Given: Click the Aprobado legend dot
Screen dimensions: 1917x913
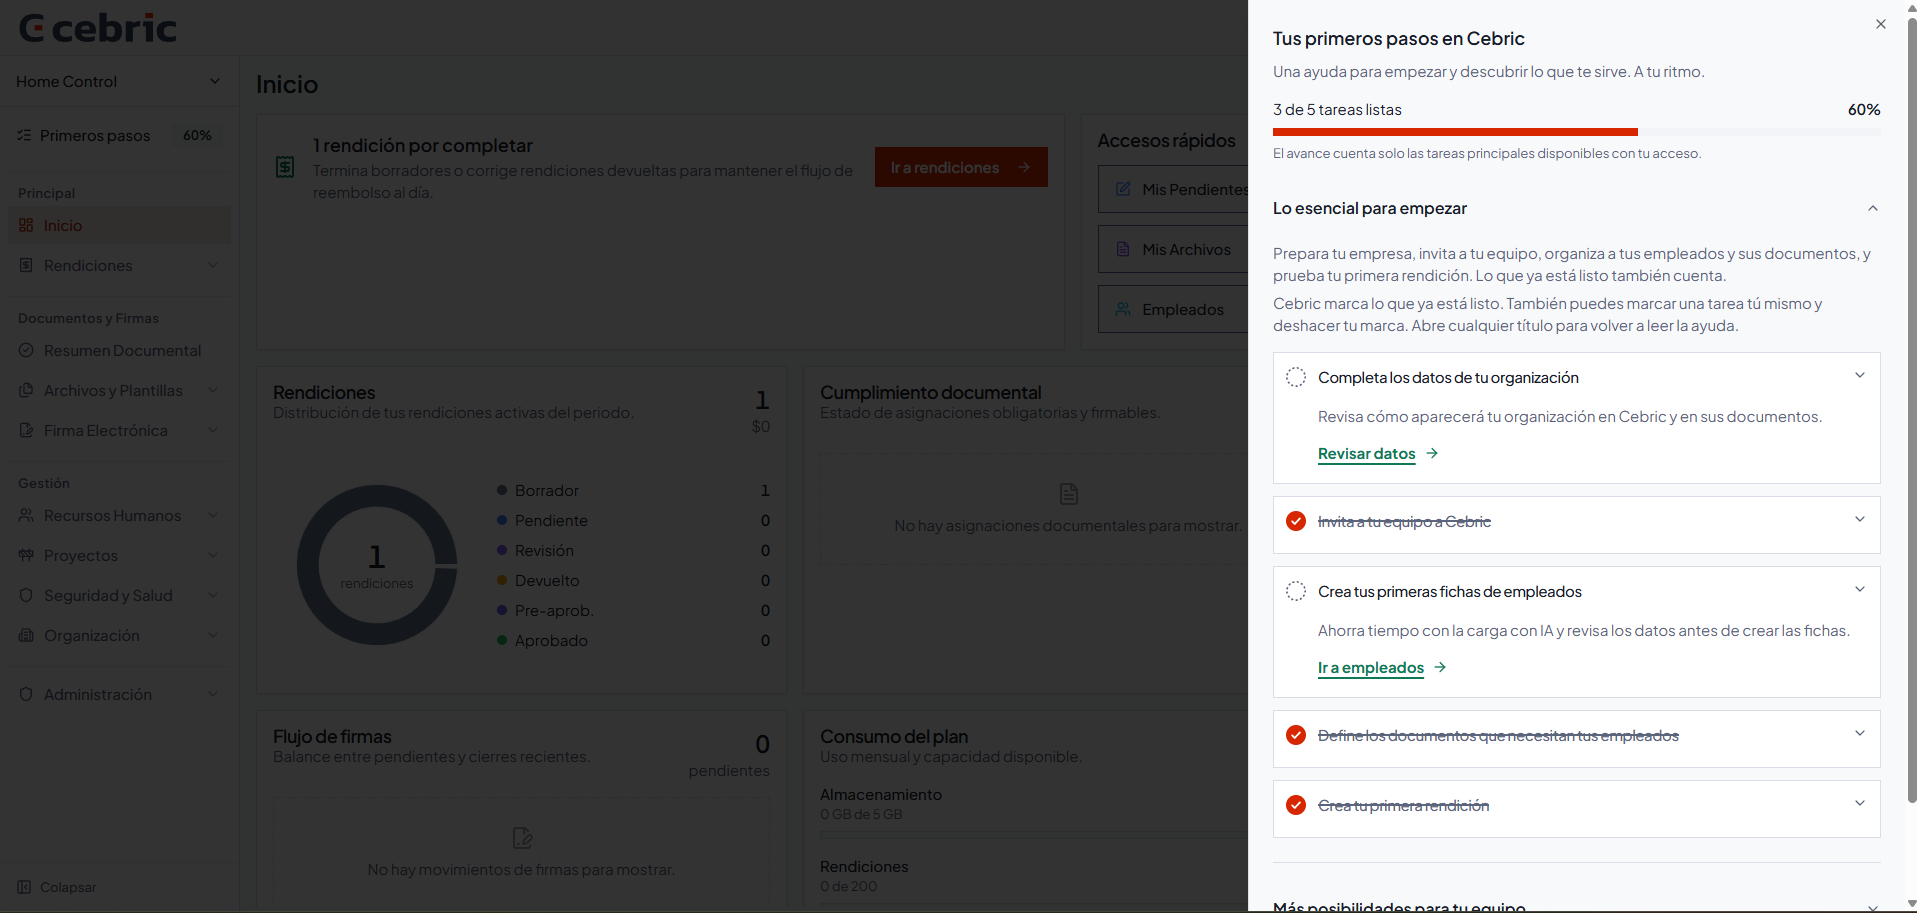Looking at the screenshot, I should click(502, 640).
